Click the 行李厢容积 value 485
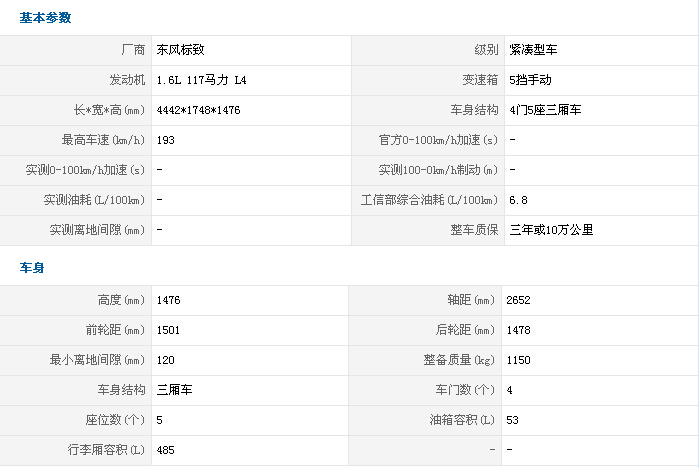Screen dimensions: 700x468 coord(166,450)
